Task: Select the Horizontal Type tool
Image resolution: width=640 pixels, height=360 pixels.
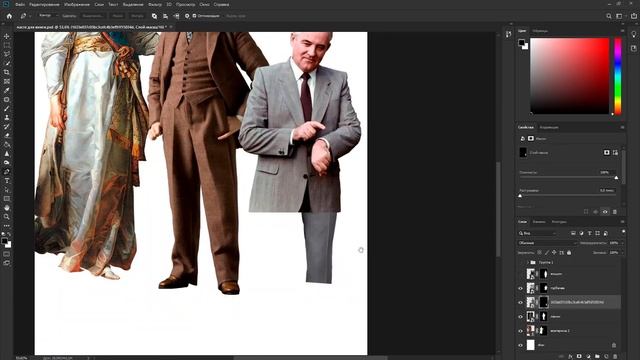Action: coord(7,181)
